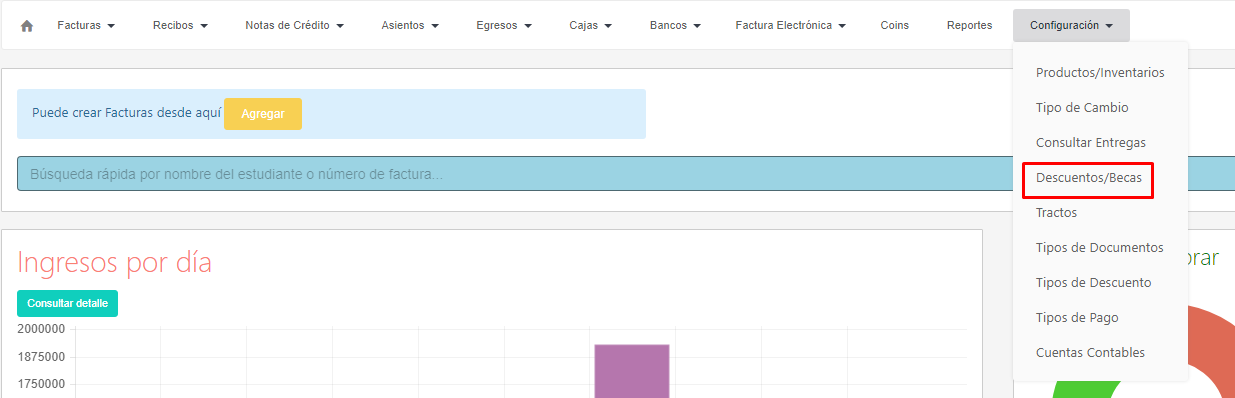Open the Bancos dropdown
The width and height of the screenshot is (1235, 398).
point(675,26)
